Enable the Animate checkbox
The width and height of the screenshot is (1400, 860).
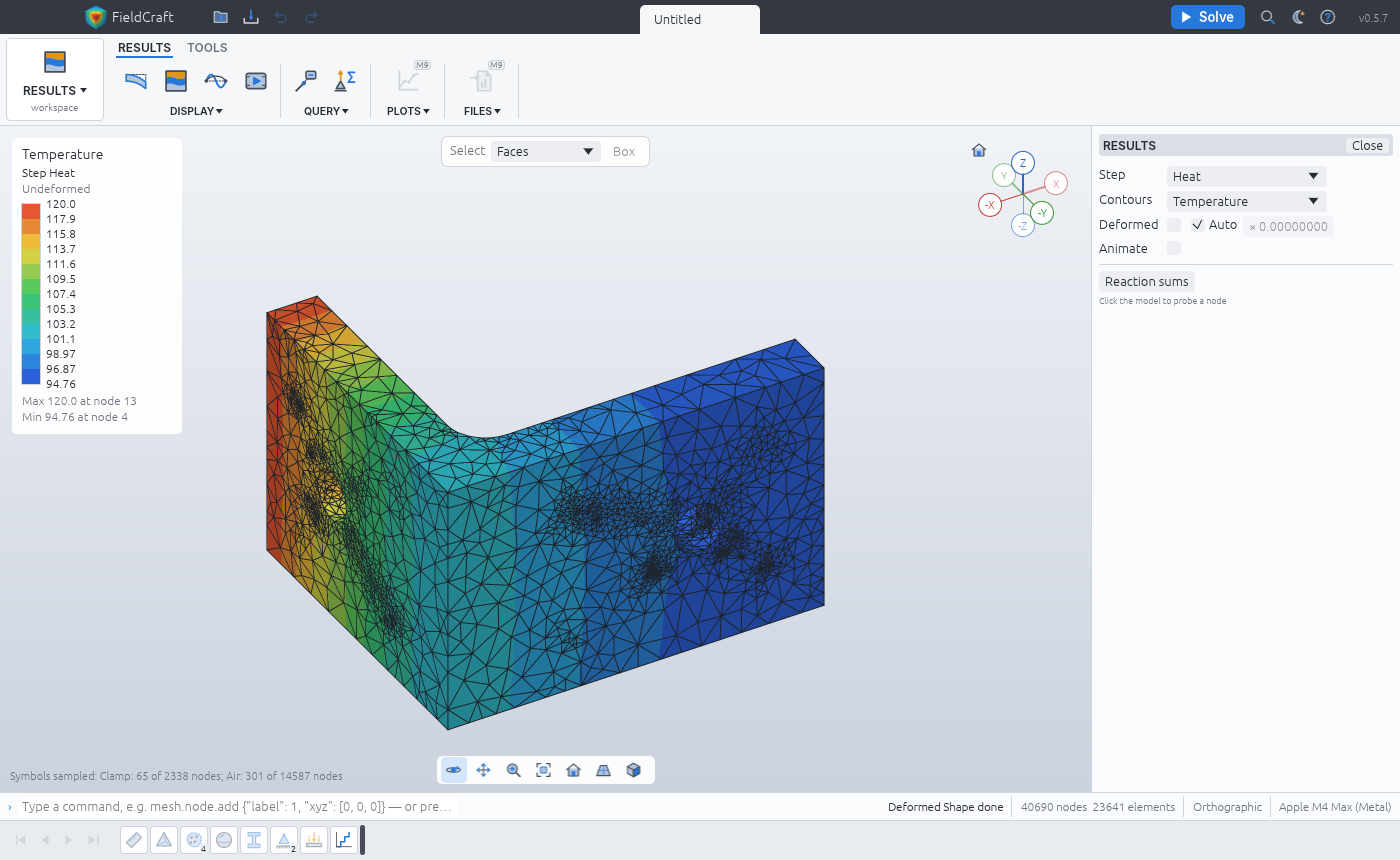[x=1174, y=248]
